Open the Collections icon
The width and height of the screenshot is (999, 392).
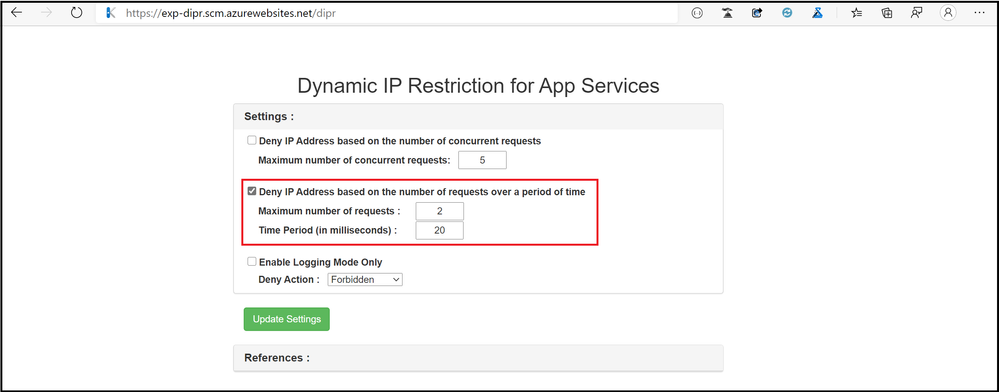[x=886, y=13]
